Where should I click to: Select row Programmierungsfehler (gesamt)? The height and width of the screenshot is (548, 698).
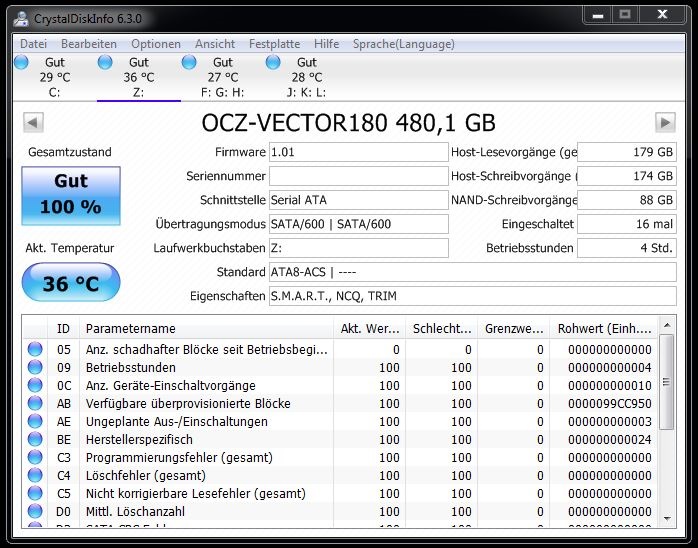(x=340, y=458)
